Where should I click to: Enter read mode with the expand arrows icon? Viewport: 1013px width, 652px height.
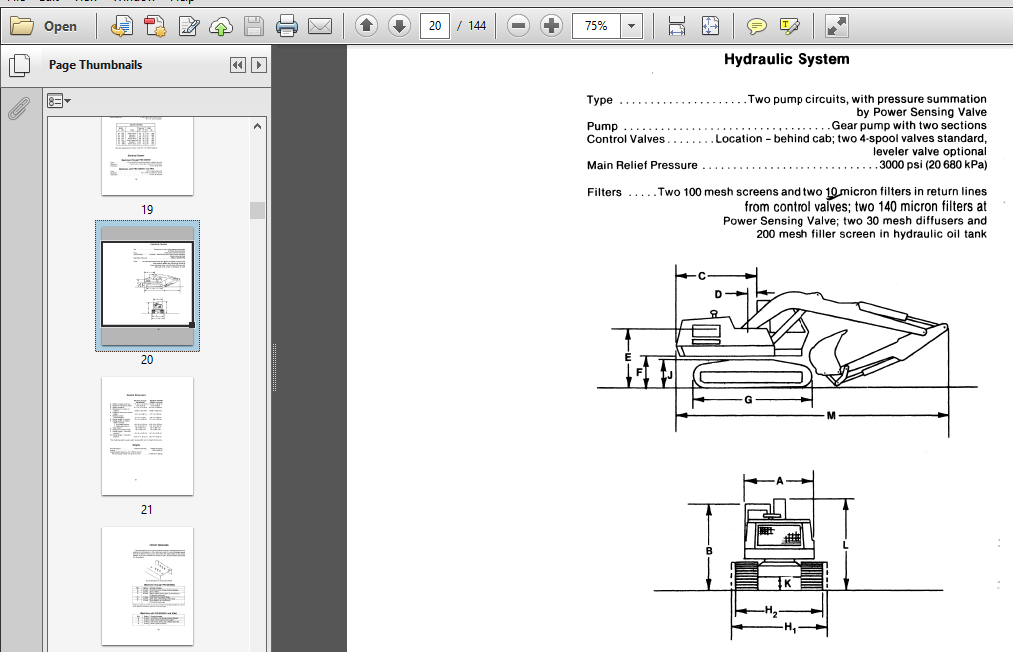coord(837,26)
